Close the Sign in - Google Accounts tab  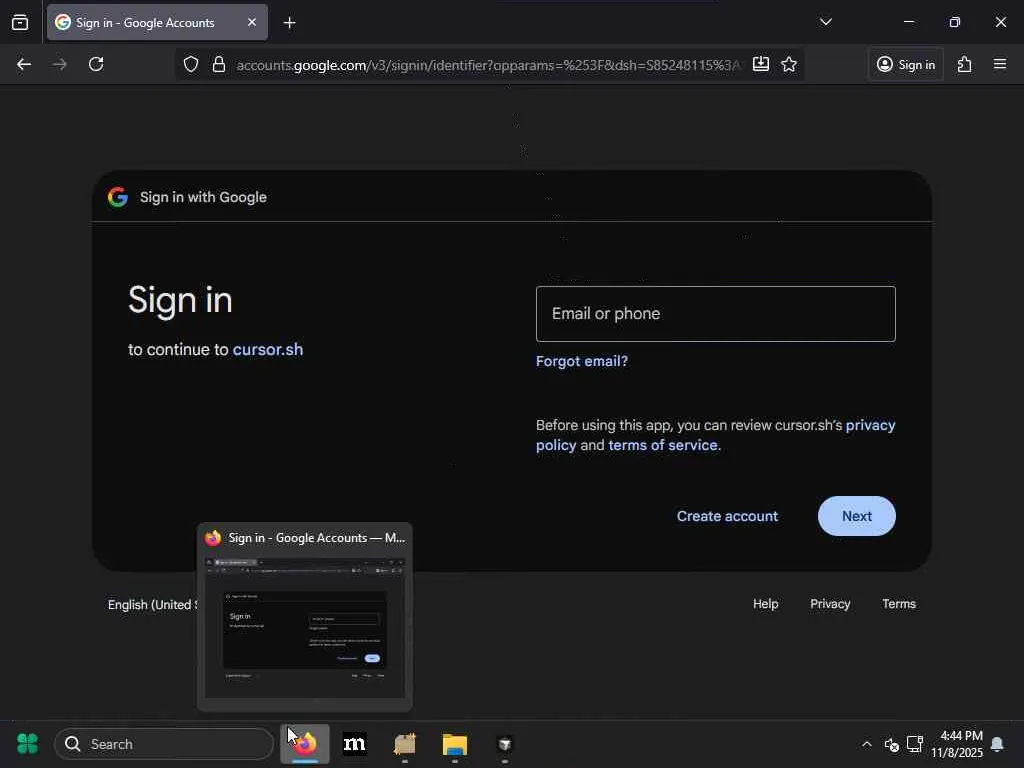[x=252, y=22]
